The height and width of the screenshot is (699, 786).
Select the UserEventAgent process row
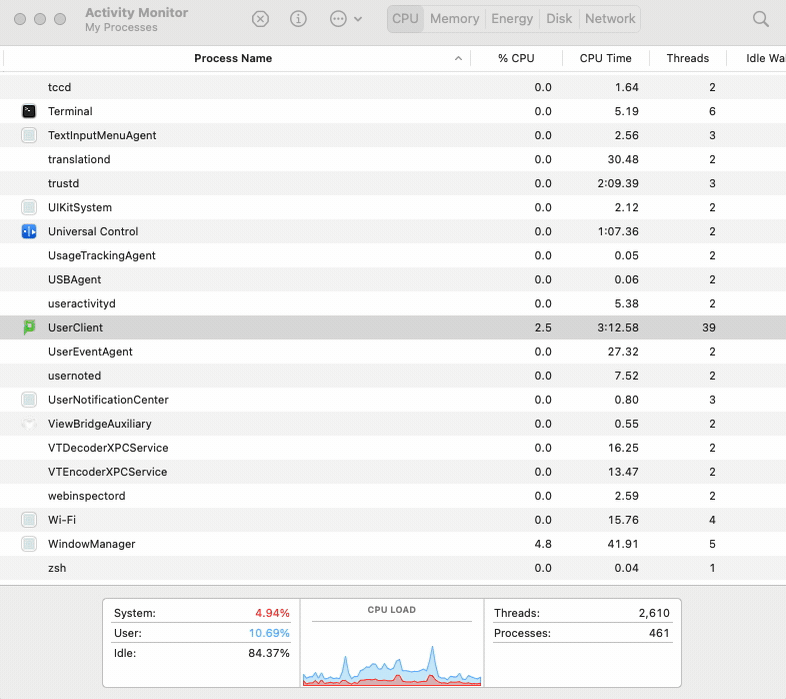pyautogui.click(x=393, y=352)
